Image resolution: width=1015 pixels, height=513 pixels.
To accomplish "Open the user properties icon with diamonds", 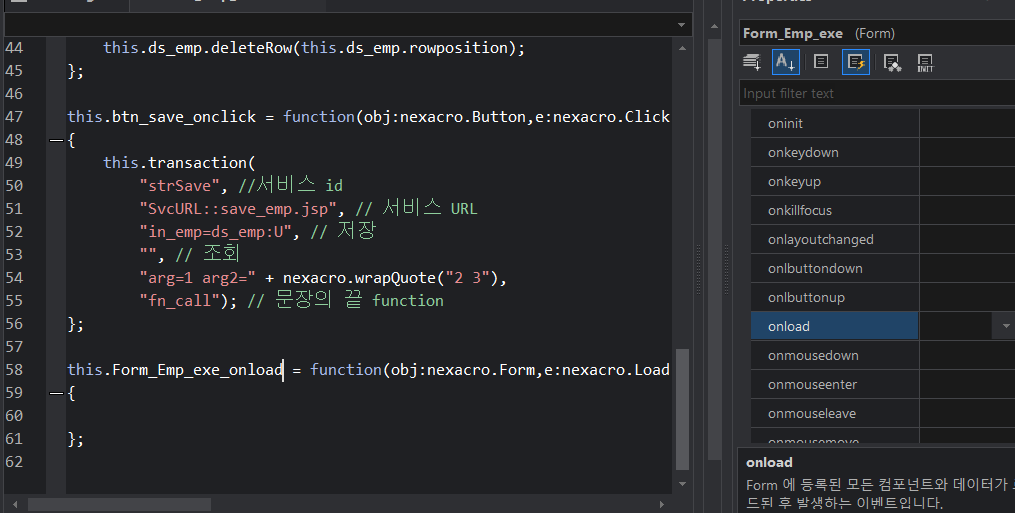I will click(x=892, y=63).
